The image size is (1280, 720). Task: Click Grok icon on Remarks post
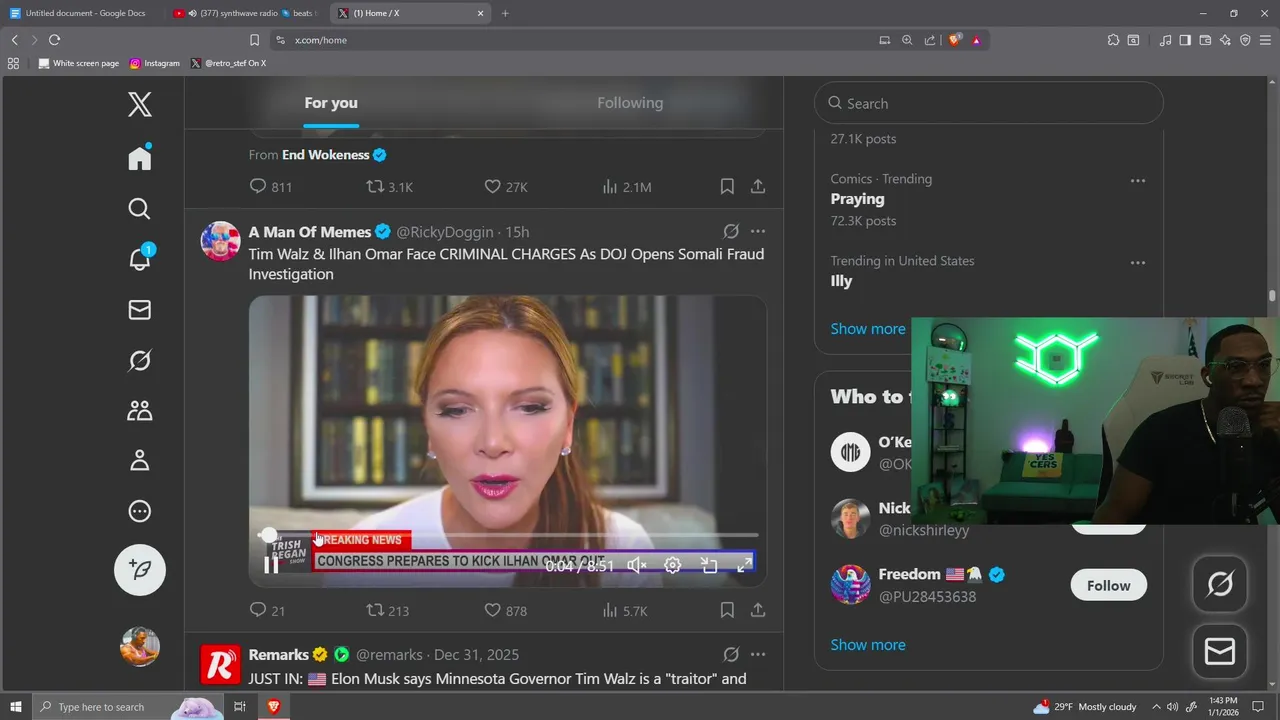tap(731, 655)
